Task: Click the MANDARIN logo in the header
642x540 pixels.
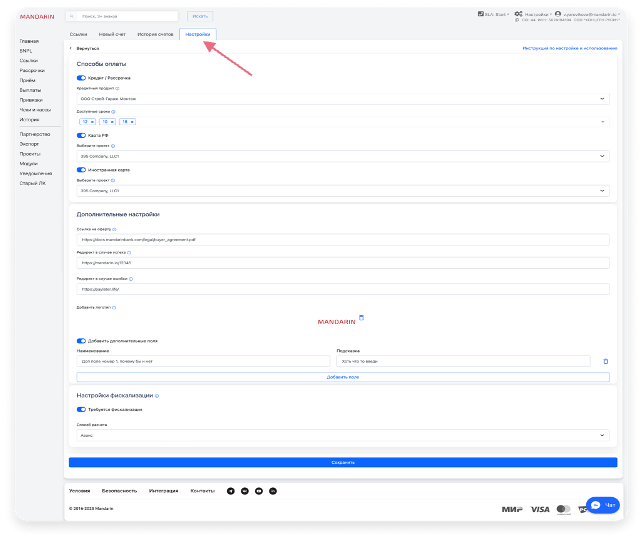Action: click(x=36, y=17)
